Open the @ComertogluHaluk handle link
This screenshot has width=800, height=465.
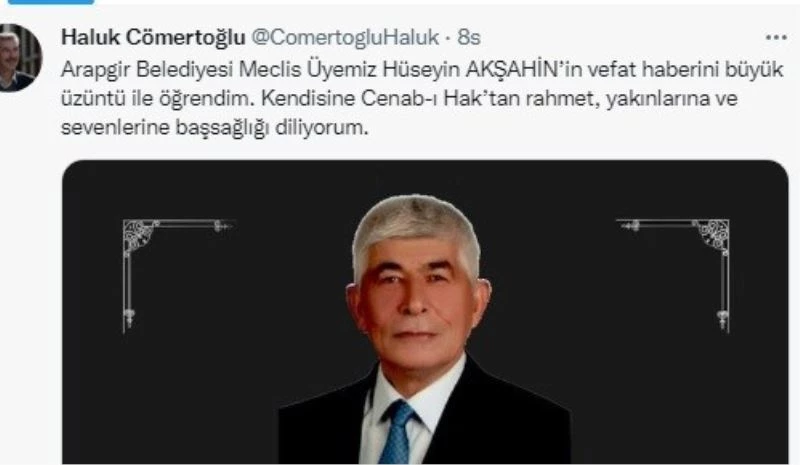click(345, 37)
